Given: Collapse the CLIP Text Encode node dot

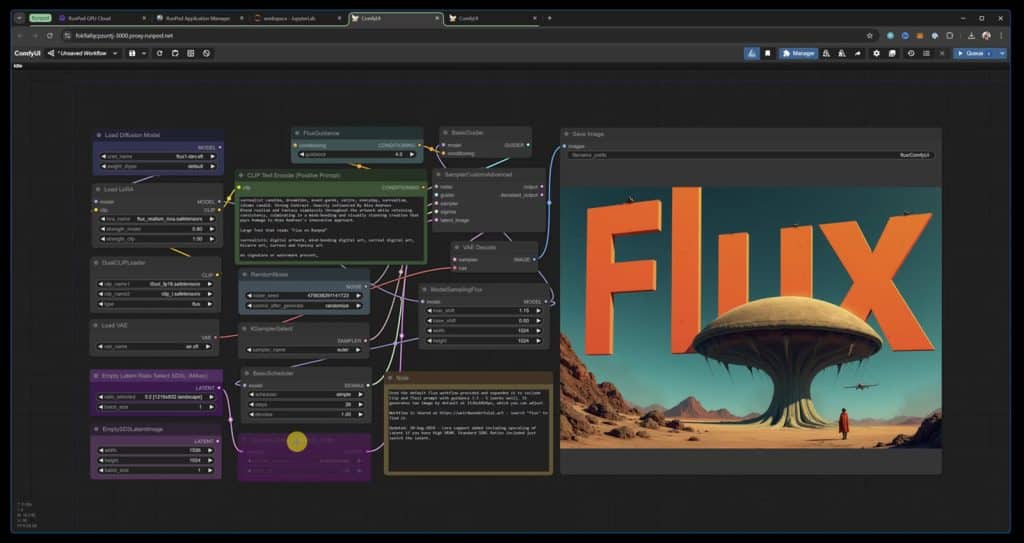Looking at the screenshot, I should coord(241,175).
